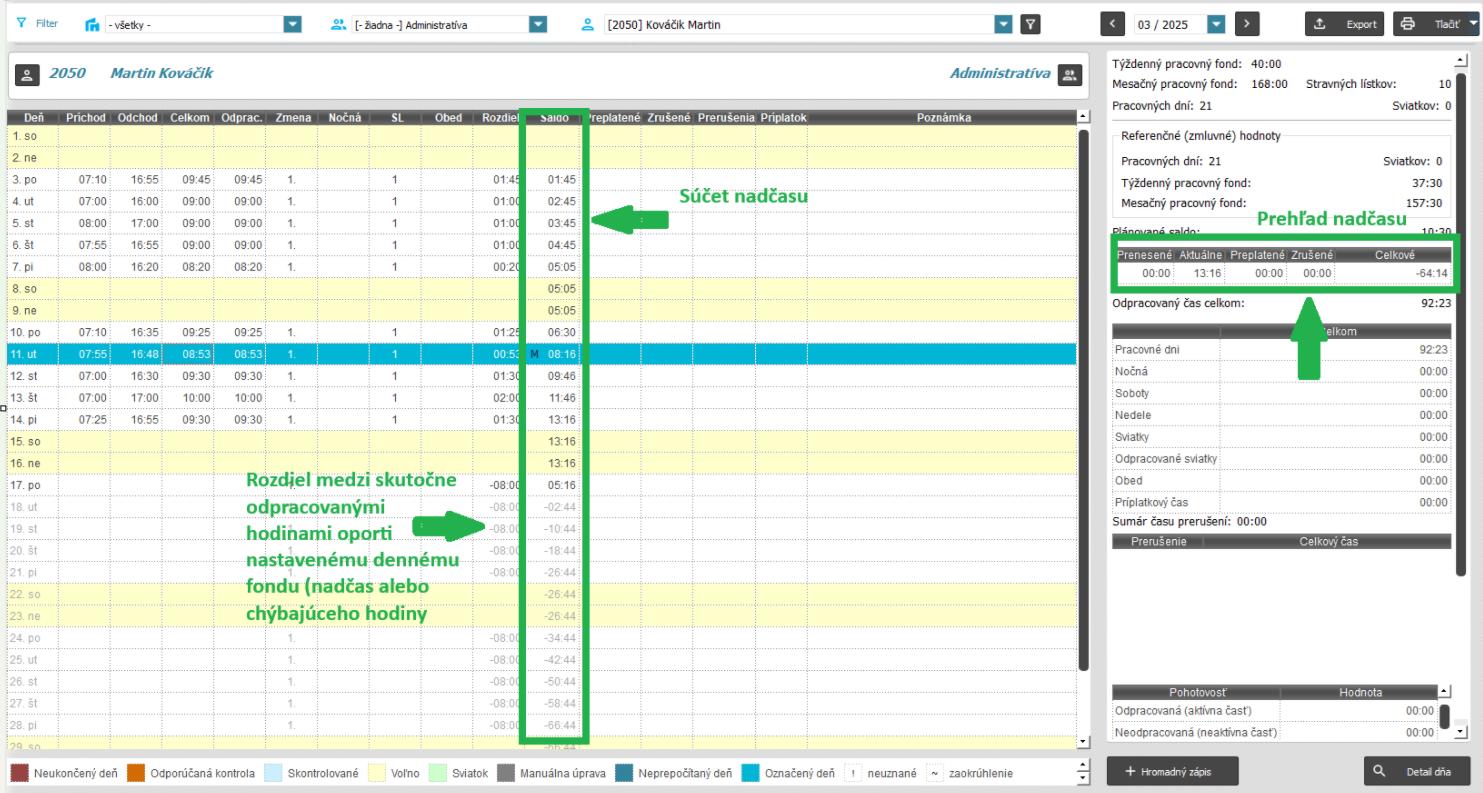The height and width of the screenshot is (793, 1483).
Task: Open the 03 / 2025 month picker dropdown
Action: pos(1216,25)
